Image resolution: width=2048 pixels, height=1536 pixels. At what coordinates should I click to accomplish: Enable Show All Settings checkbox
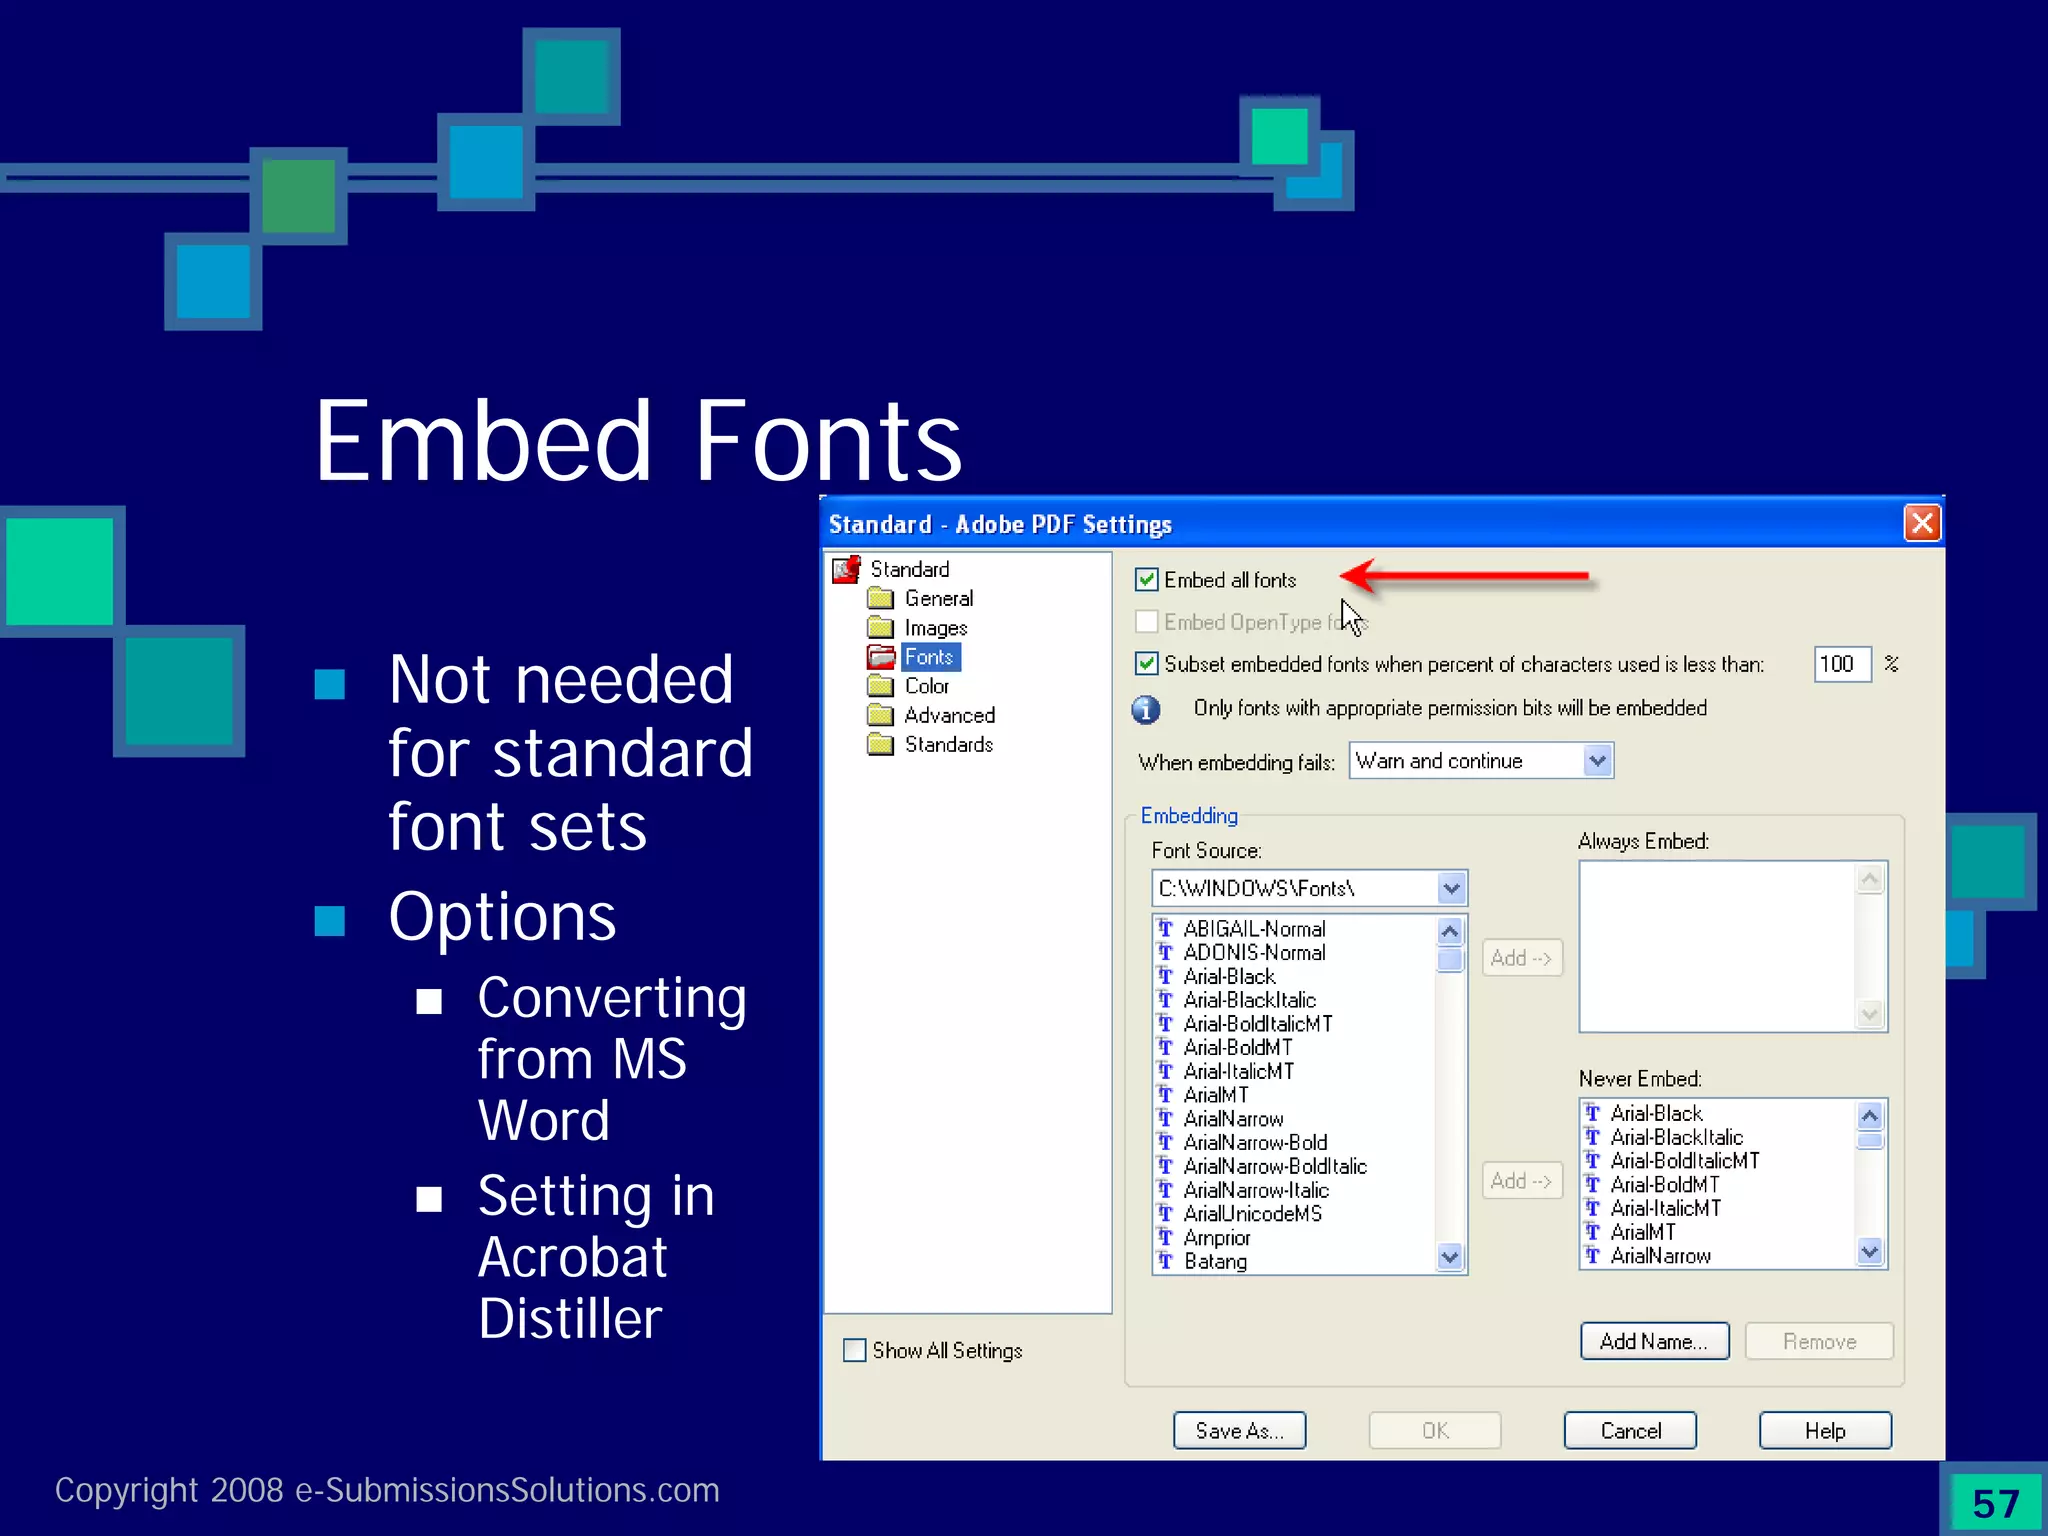point(855,1350)
